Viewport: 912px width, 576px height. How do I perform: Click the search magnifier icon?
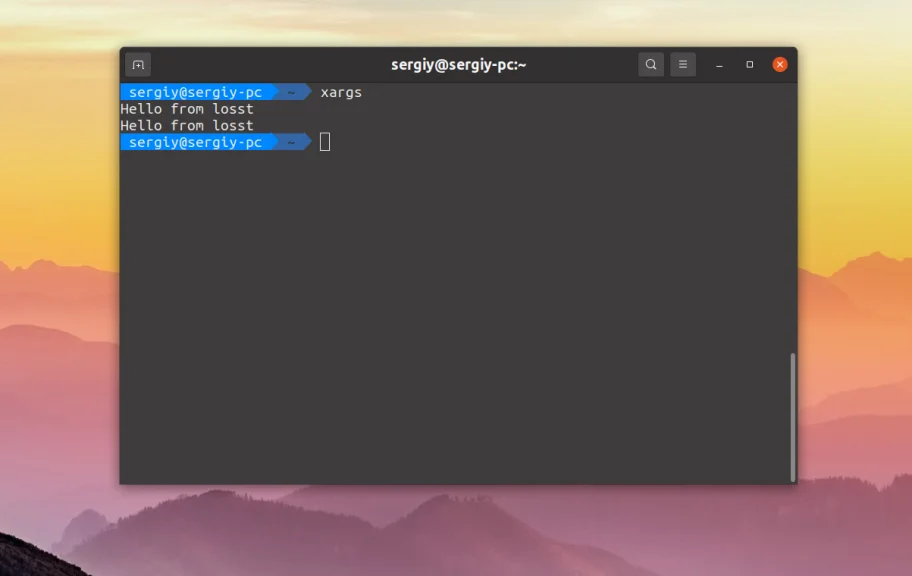[651, 64]
